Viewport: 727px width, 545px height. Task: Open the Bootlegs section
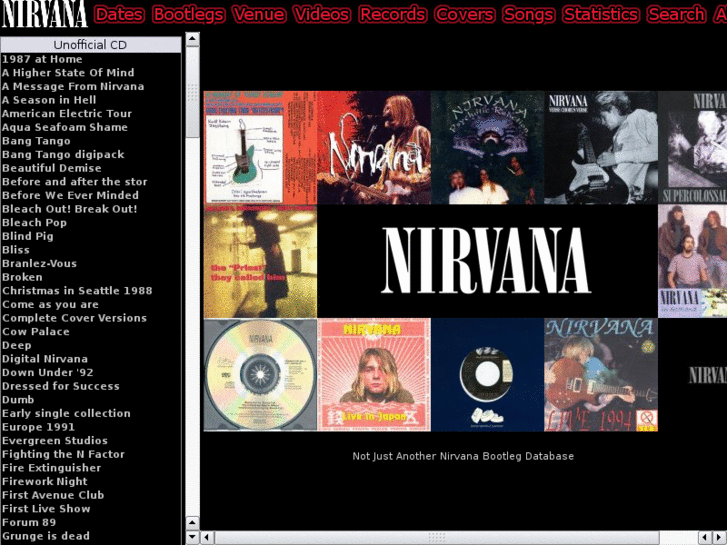[x=188, y=14]
